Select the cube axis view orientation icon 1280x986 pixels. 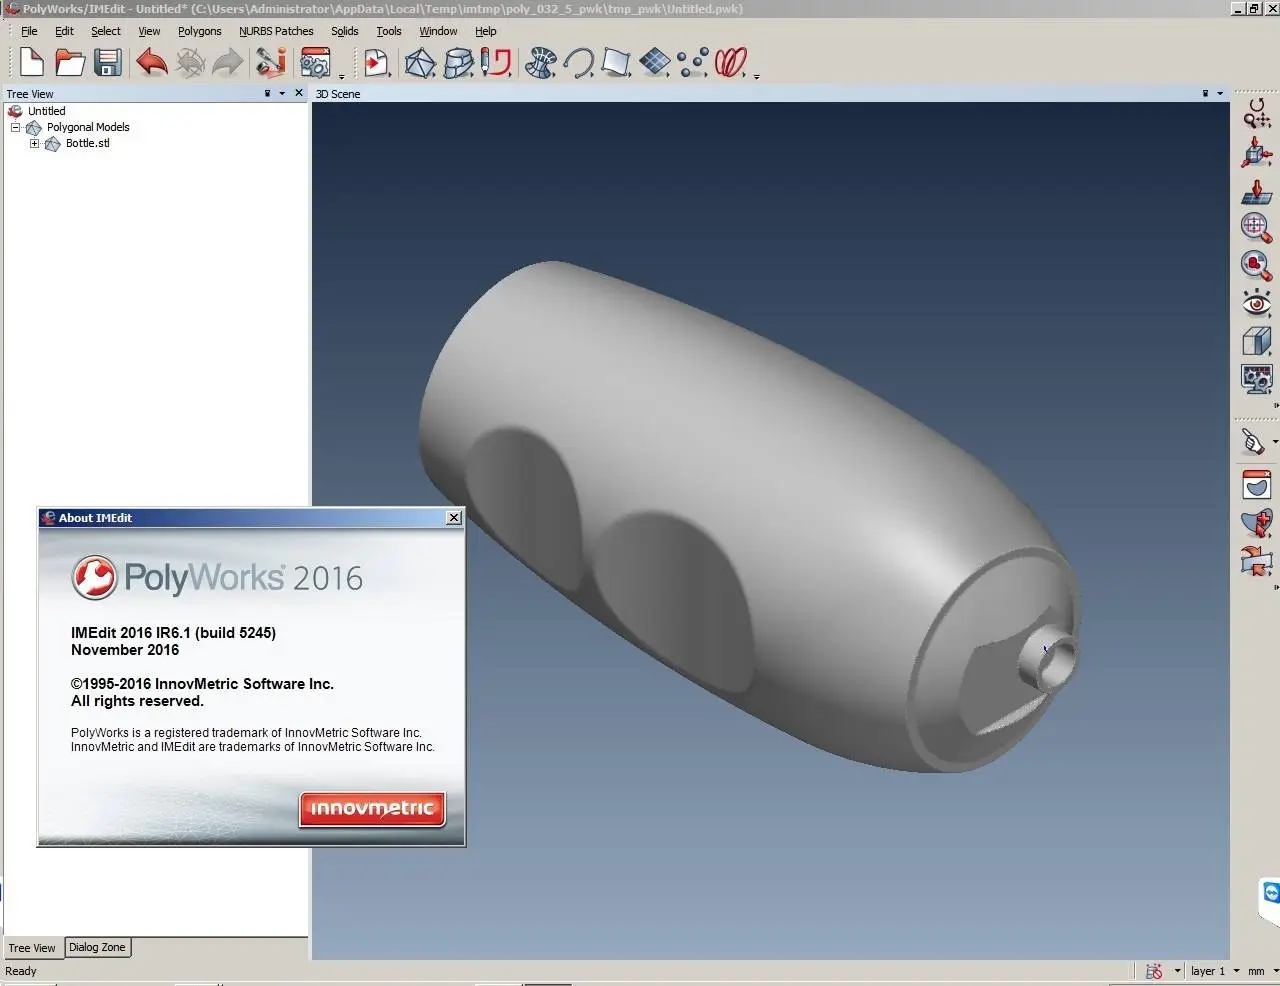tap(1257, 153)
